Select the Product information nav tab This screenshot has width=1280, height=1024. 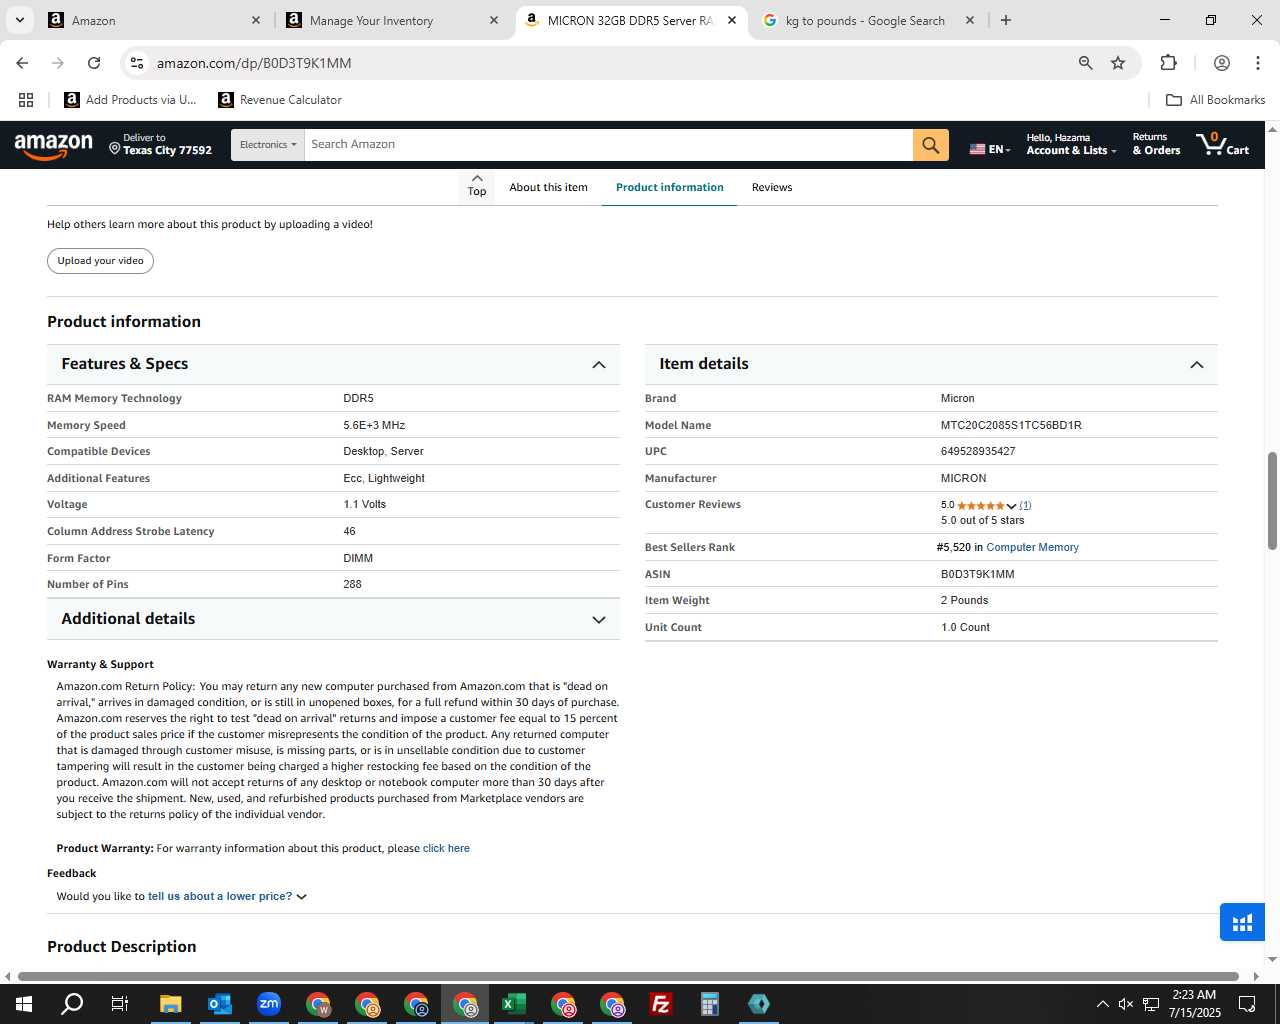[x=669, y=187]
